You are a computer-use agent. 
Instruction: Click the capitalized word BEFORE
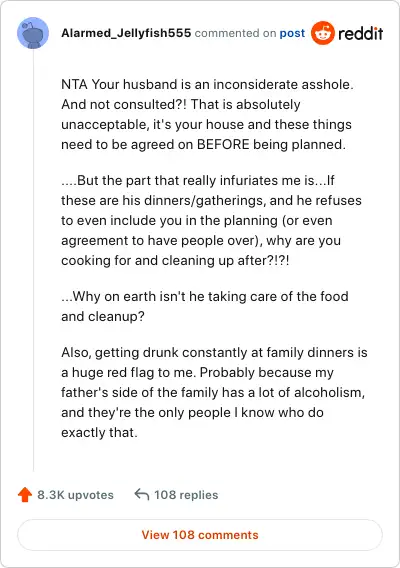tap(223, 145)
